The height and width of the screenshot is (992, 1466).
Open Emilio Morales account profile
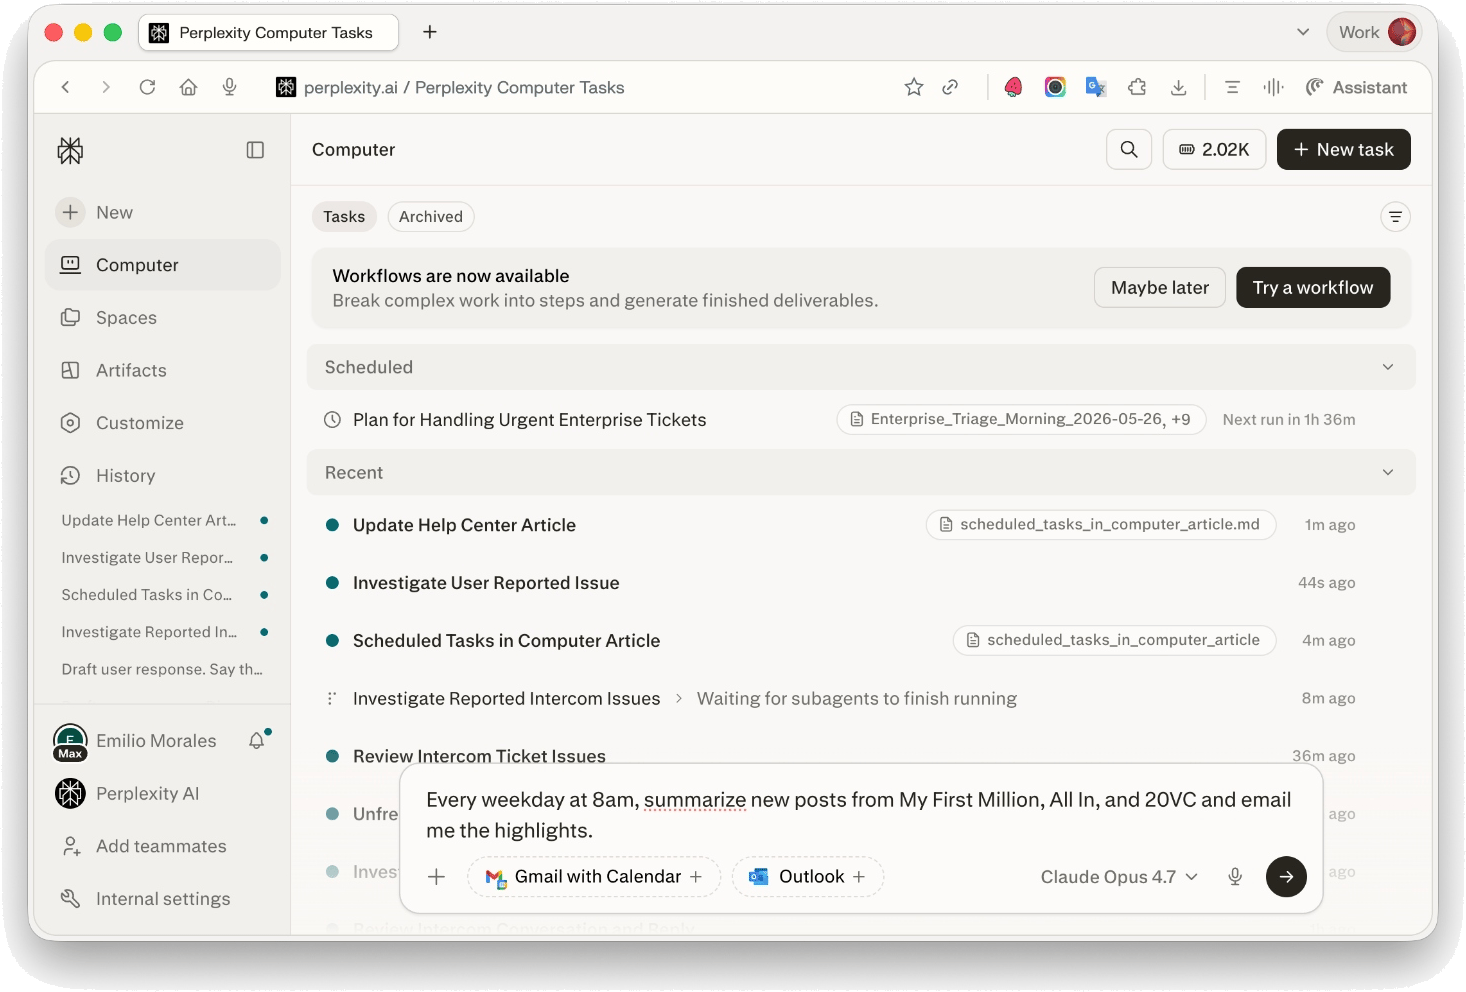click(136, 741)
